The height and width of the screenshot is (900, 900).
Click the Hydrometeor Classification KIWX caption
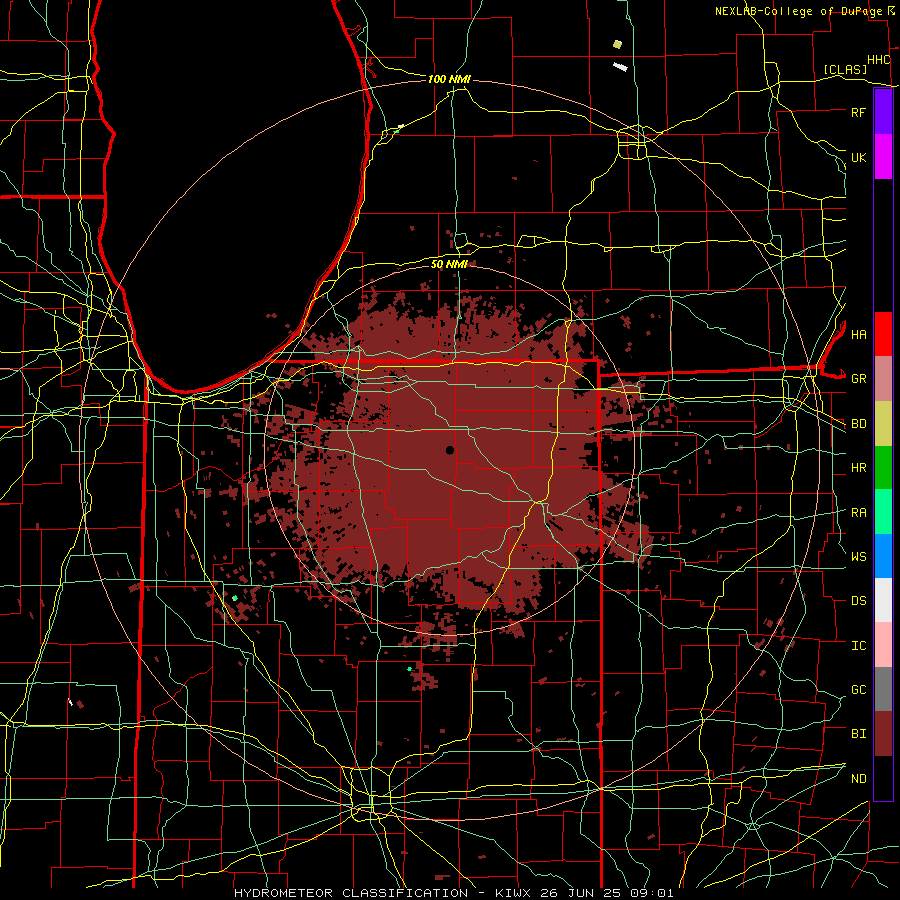pyautogui.click(x=453, y=893)
